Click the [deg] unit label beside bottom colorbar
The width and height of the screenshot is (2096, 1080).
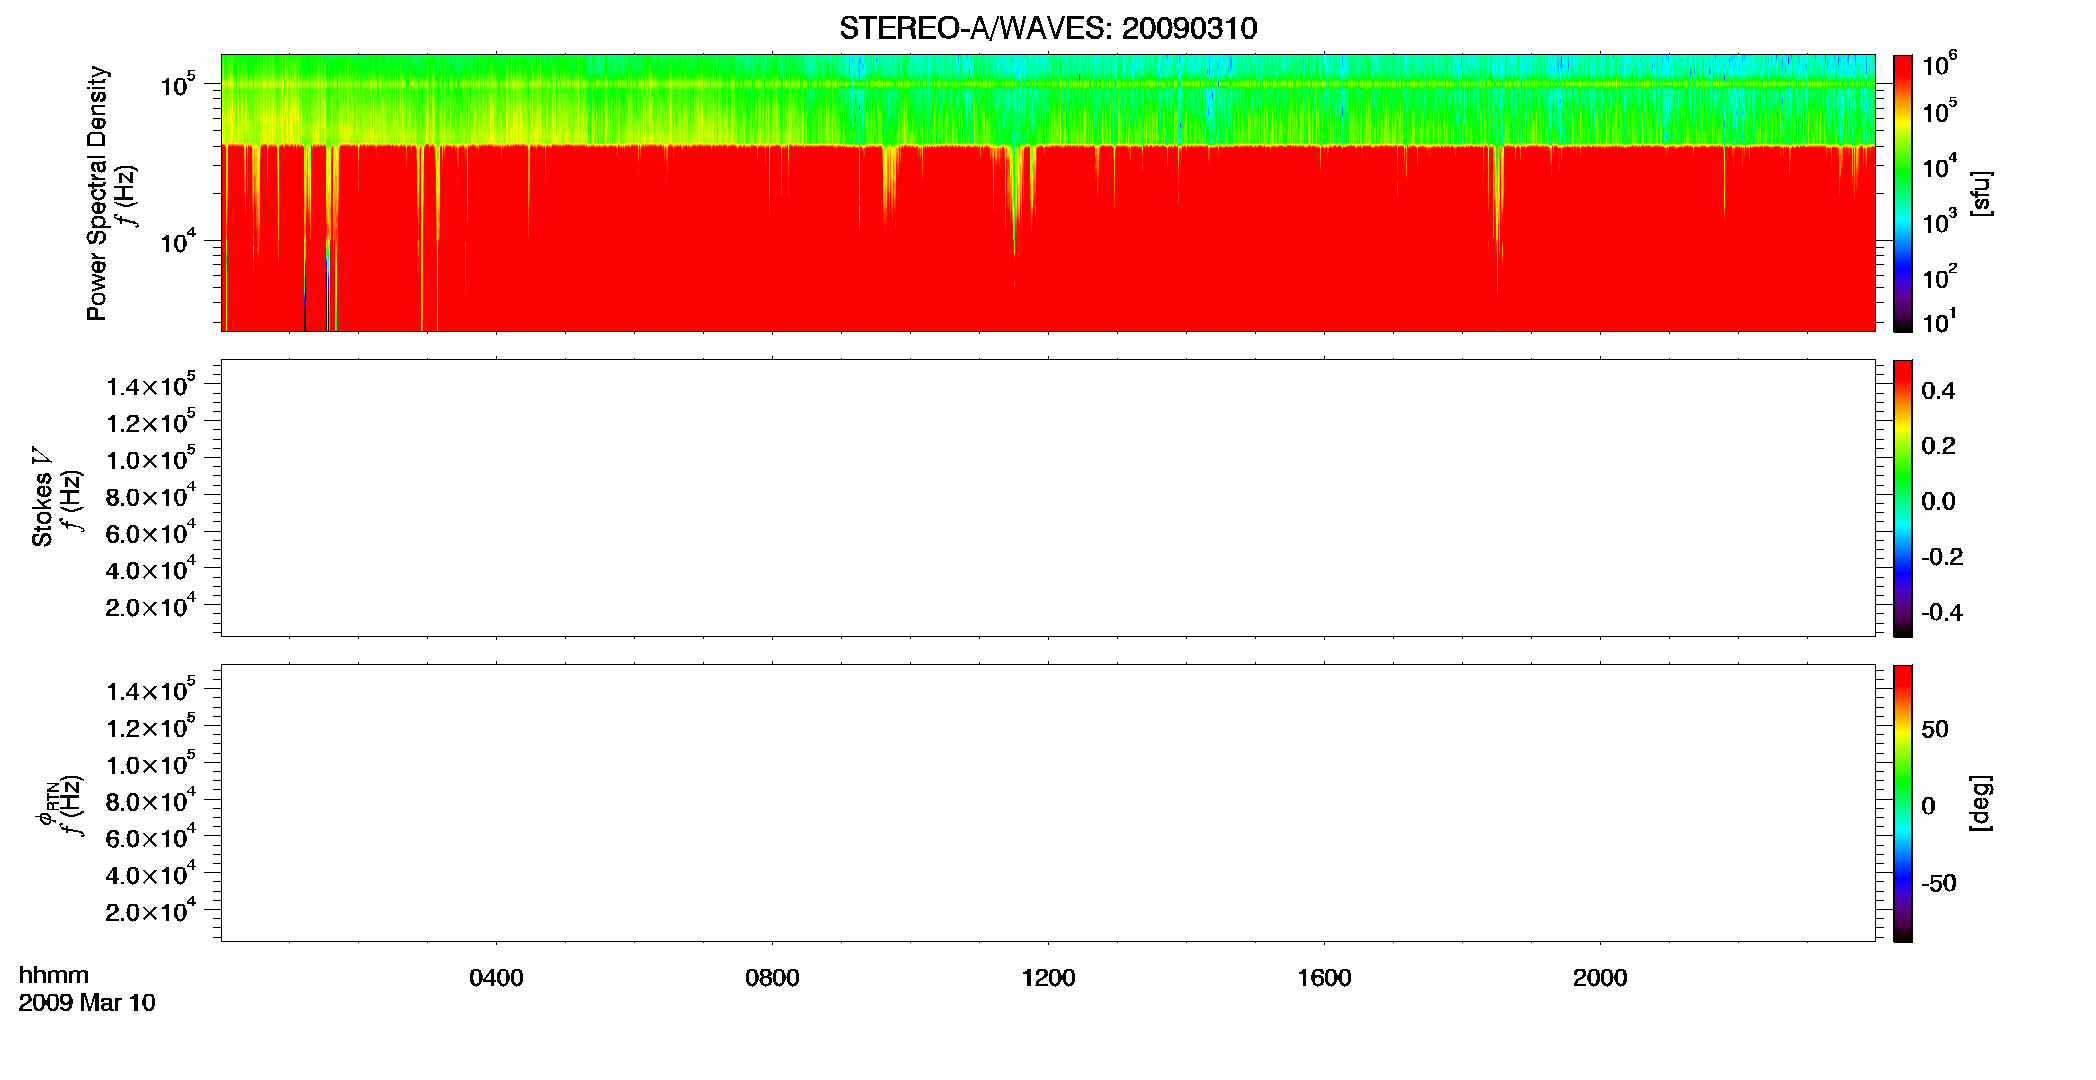(x=1980, y=803)
